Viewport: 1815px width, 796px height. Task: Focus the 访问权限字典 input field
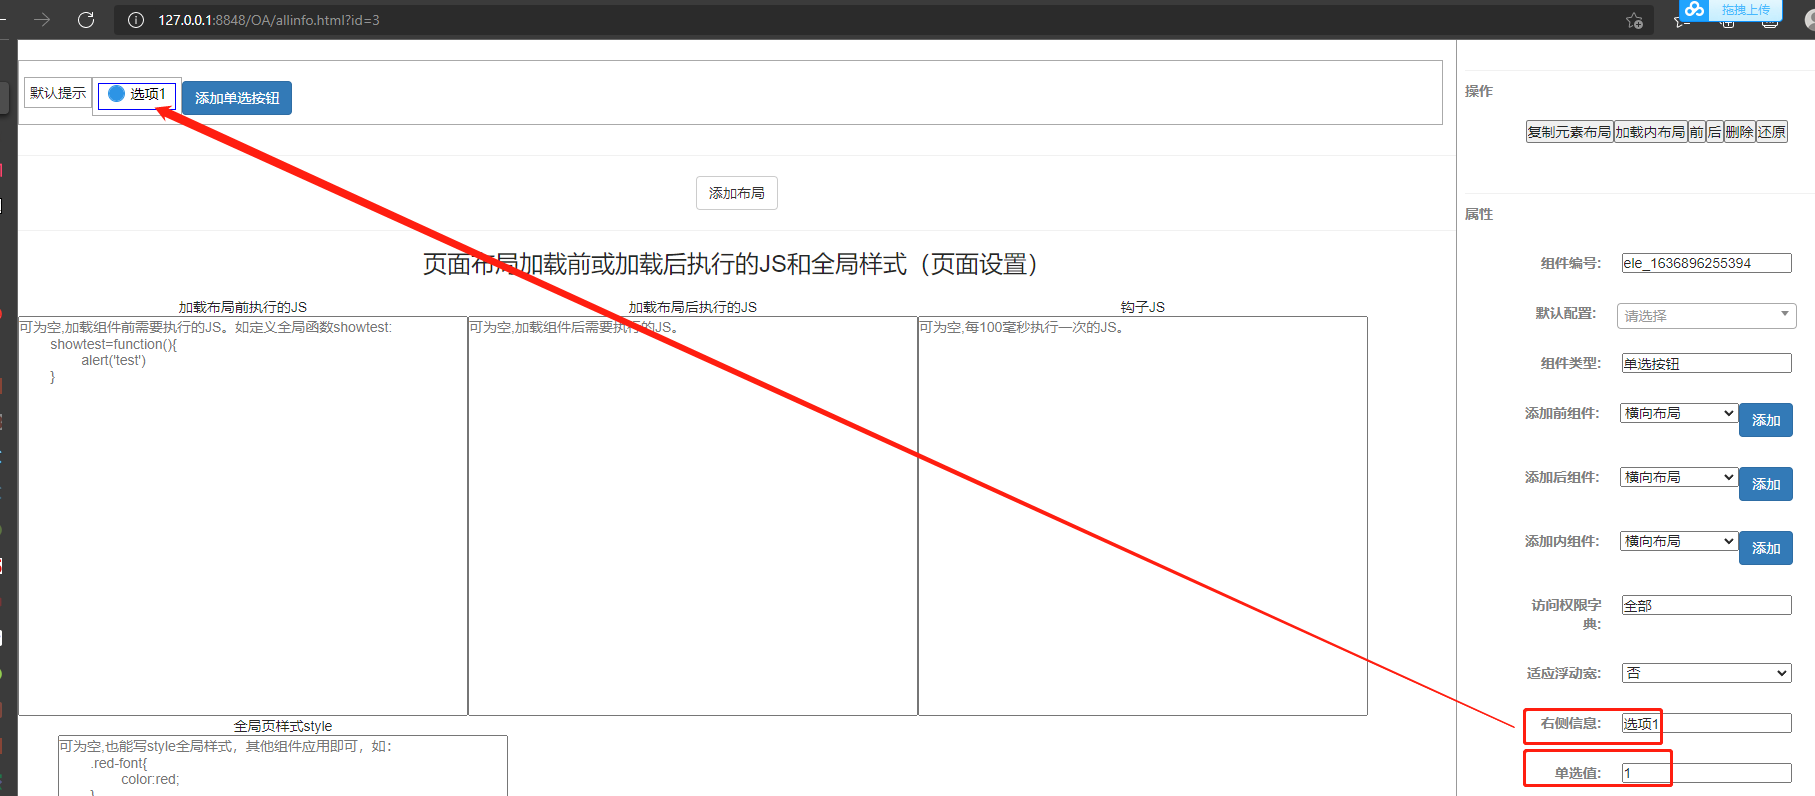pos(1706,605)
